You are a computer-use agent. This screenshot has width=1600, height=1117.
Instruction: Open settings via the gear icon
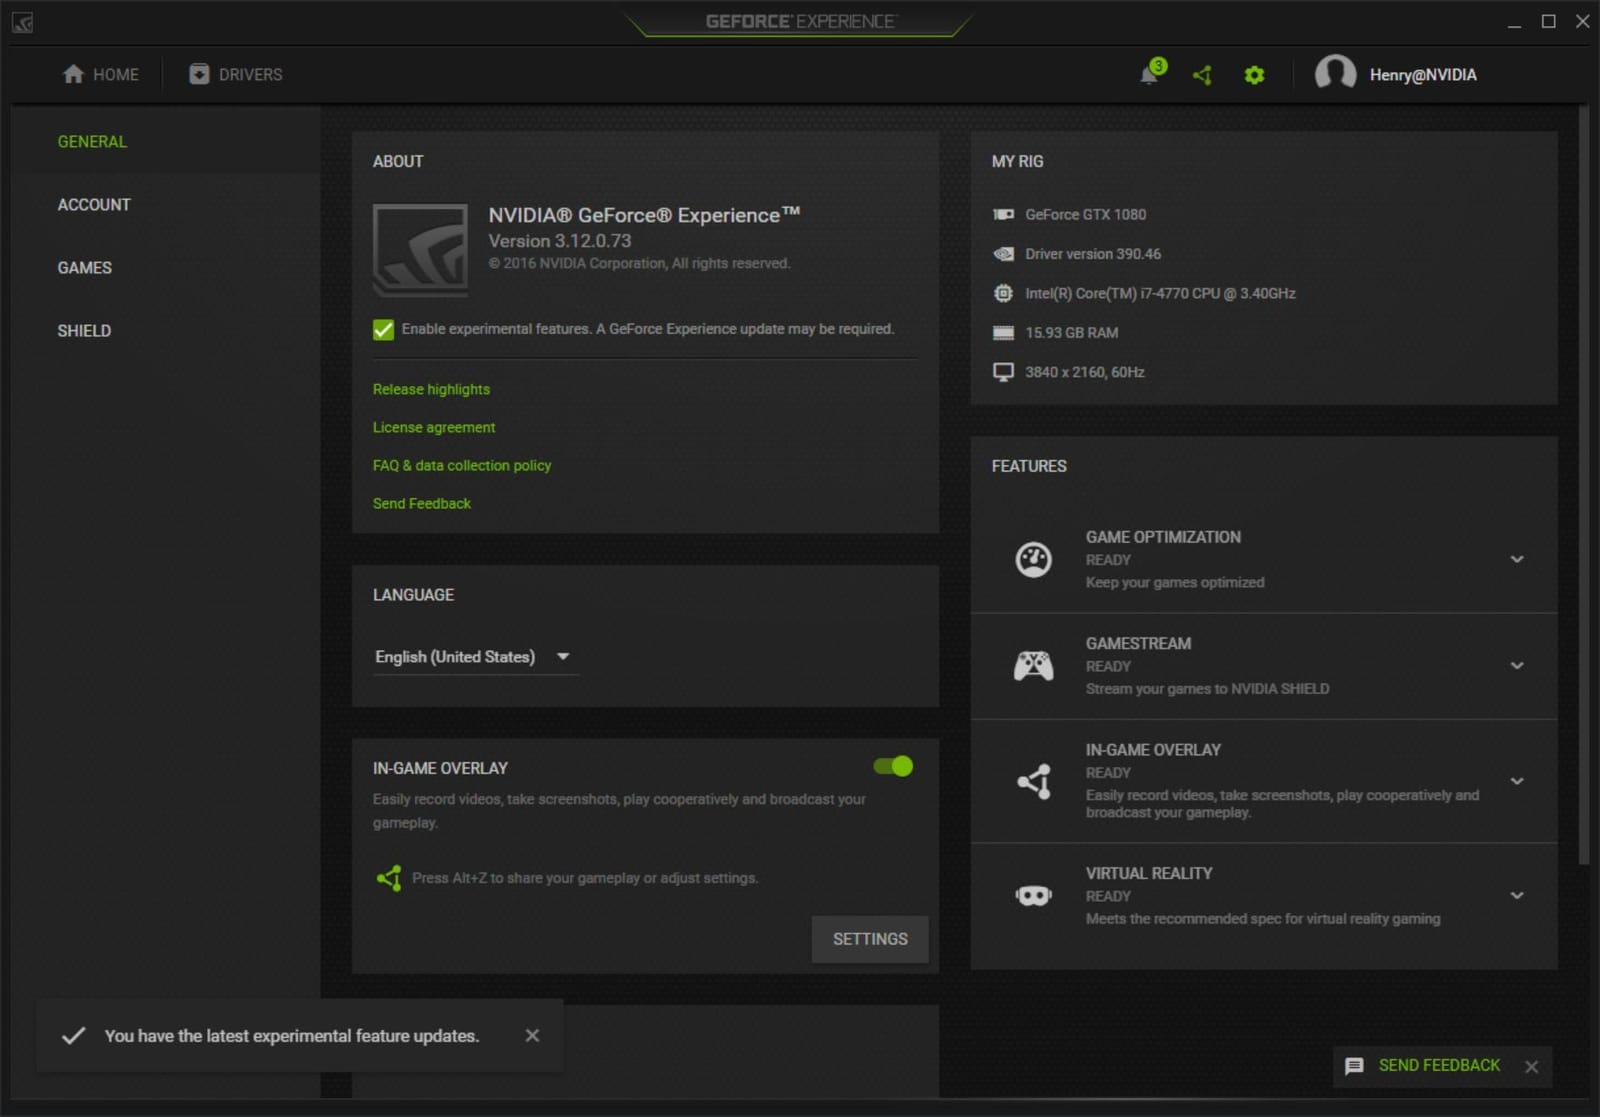click(1253, 74)
